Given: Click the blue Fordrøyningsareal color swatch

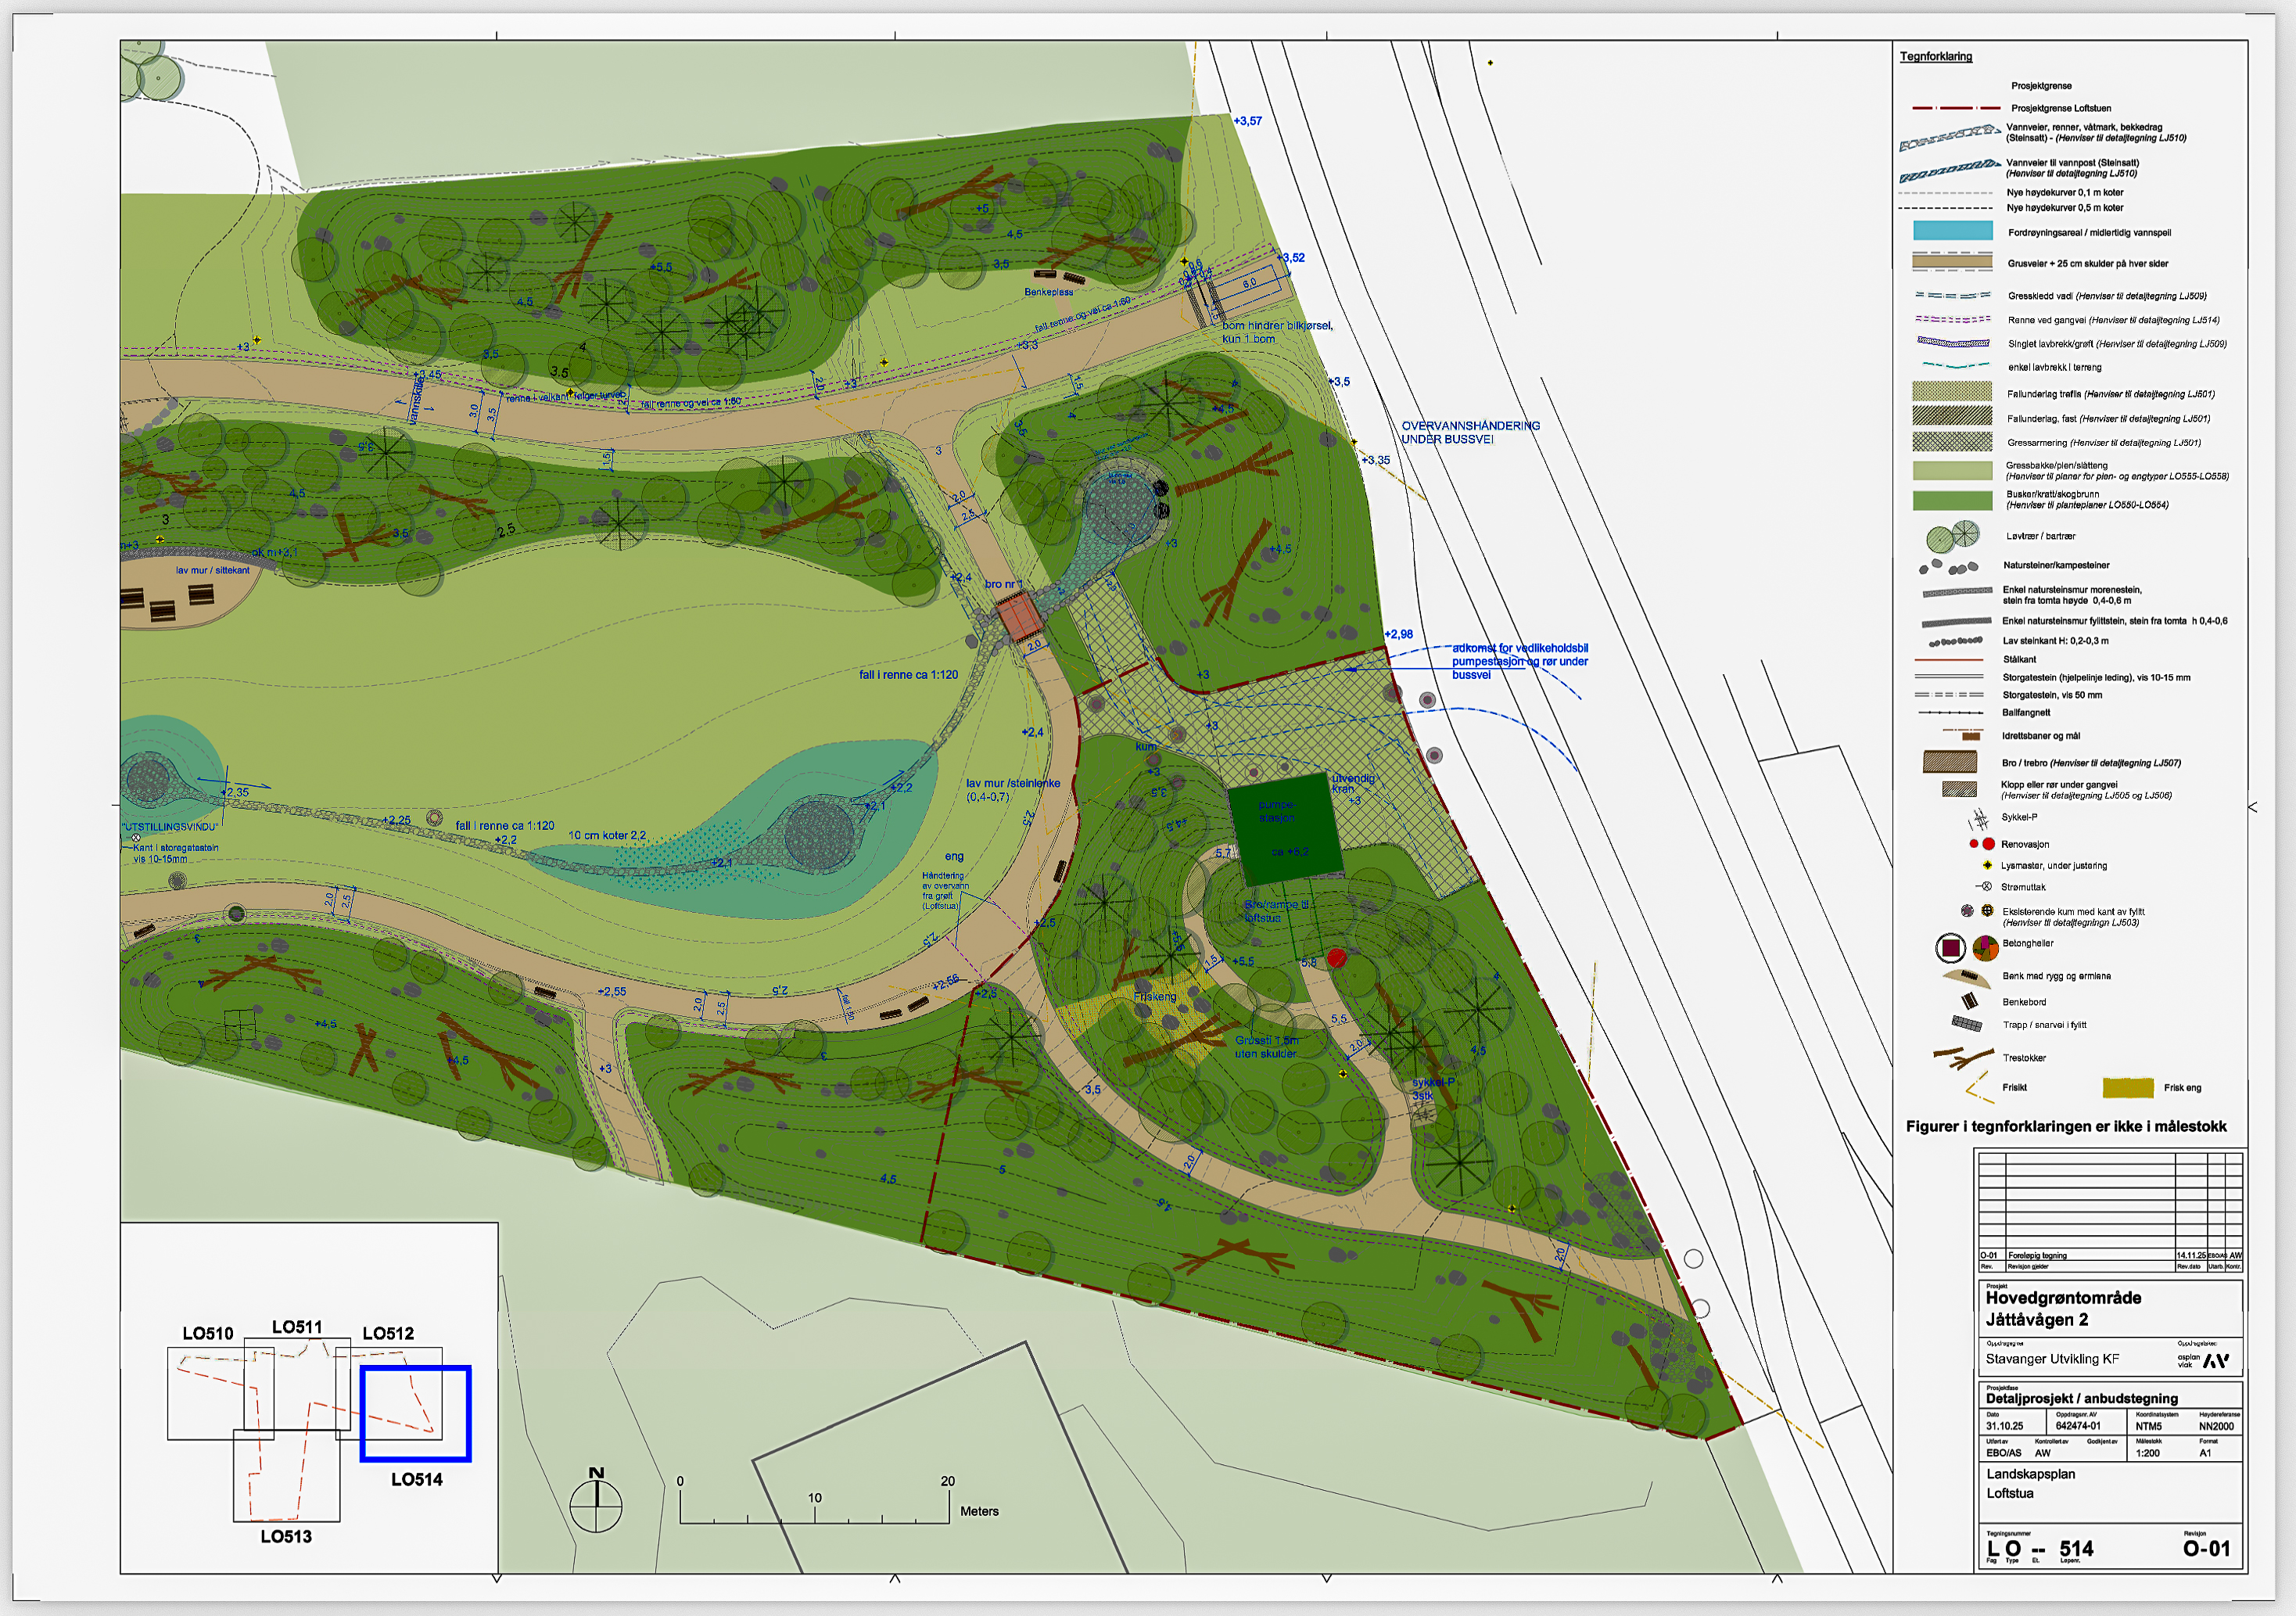Looking at the screenshot, I should point(1952,231).
